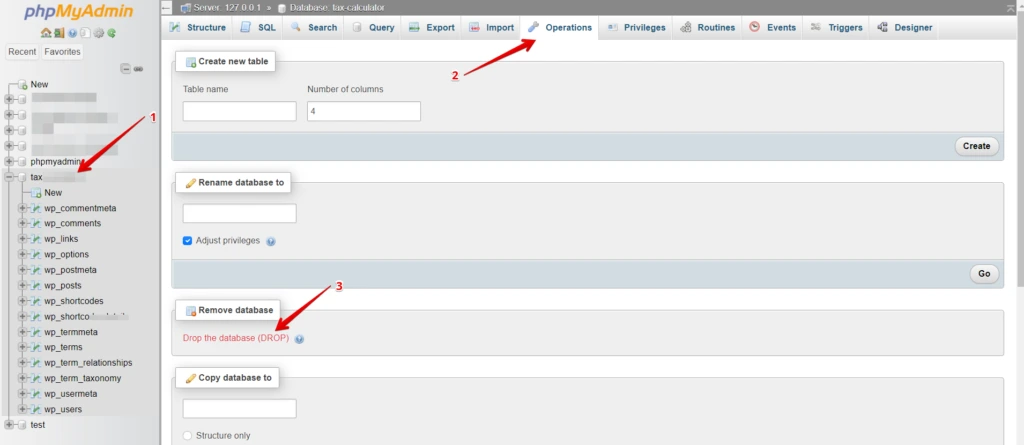1024x445 pixels.
Task: Open the SQL tab
Action: [x=258, y=27]
